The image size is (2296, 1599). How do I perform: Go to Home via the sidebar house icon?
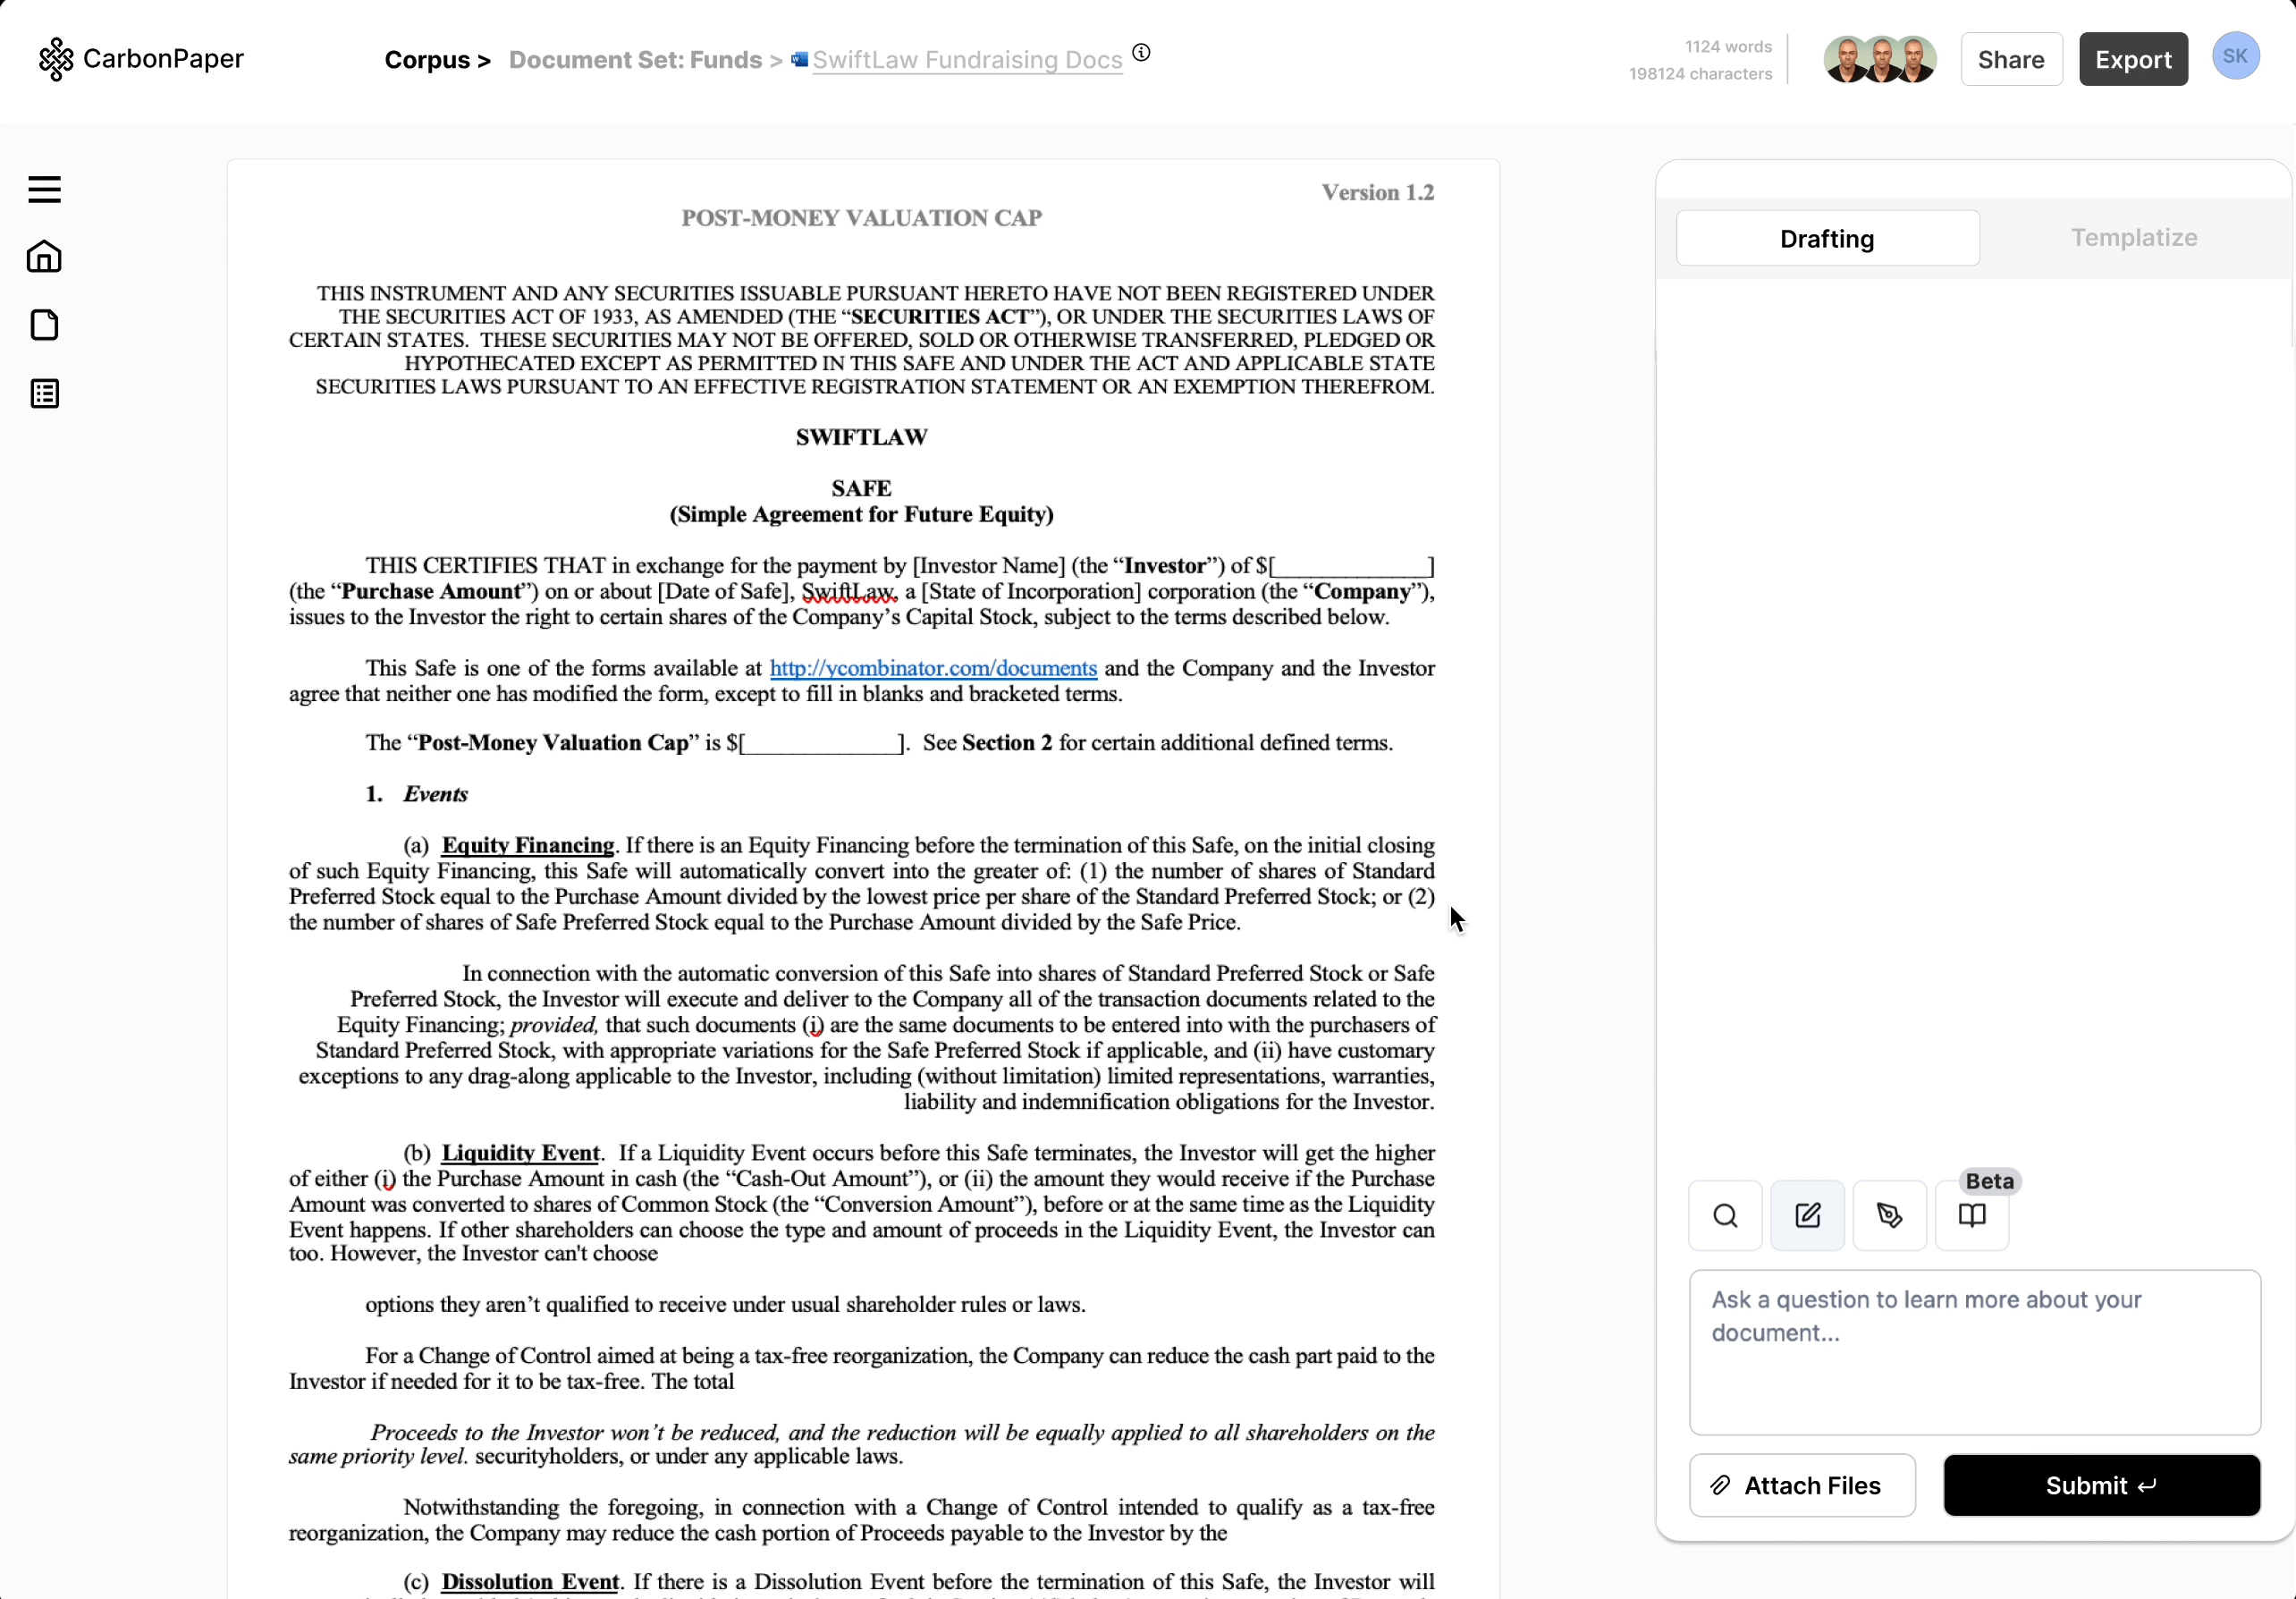pos(44,257)
